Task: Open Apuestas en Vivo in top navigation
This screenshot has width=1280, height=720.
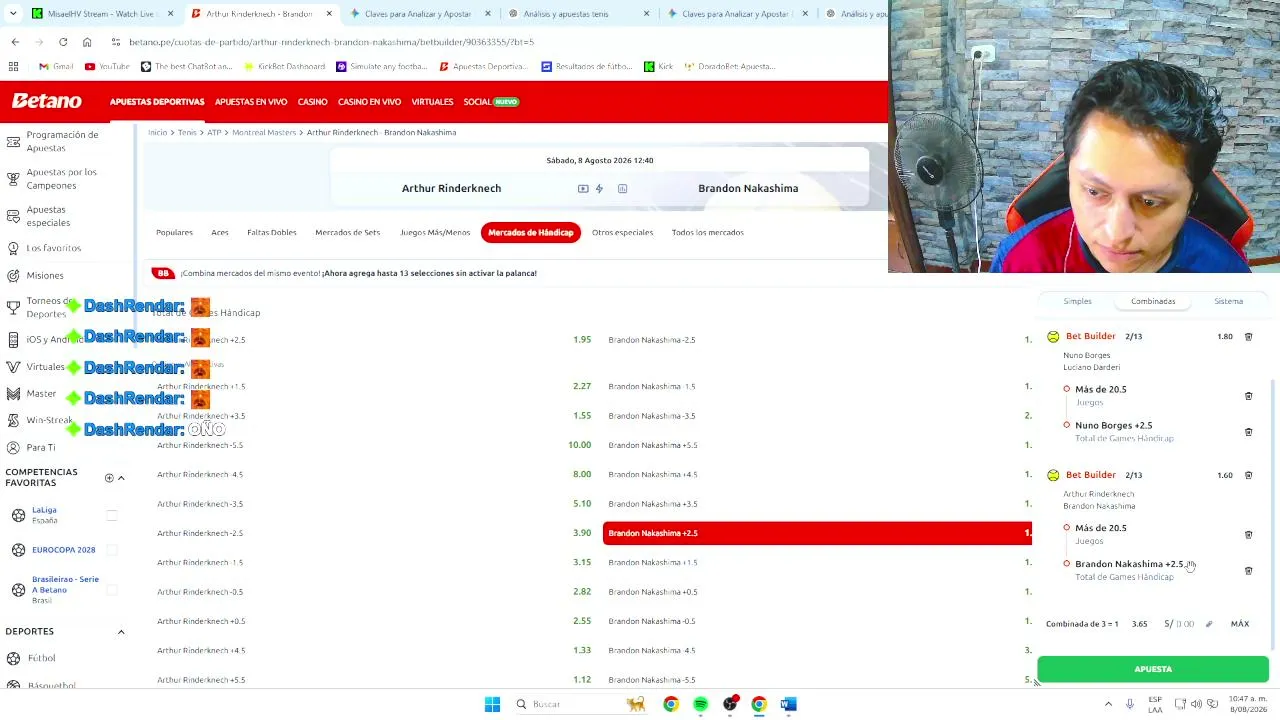Action: click(x=251, y=102)
